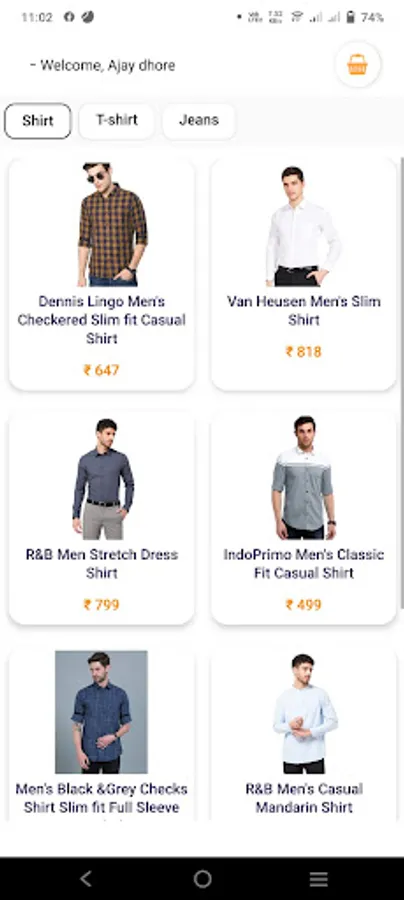Tap the ₹ 499 price on IndoPrimo card
The height and width of the screenshot is (900, 404).
click(x=304, y=604)
